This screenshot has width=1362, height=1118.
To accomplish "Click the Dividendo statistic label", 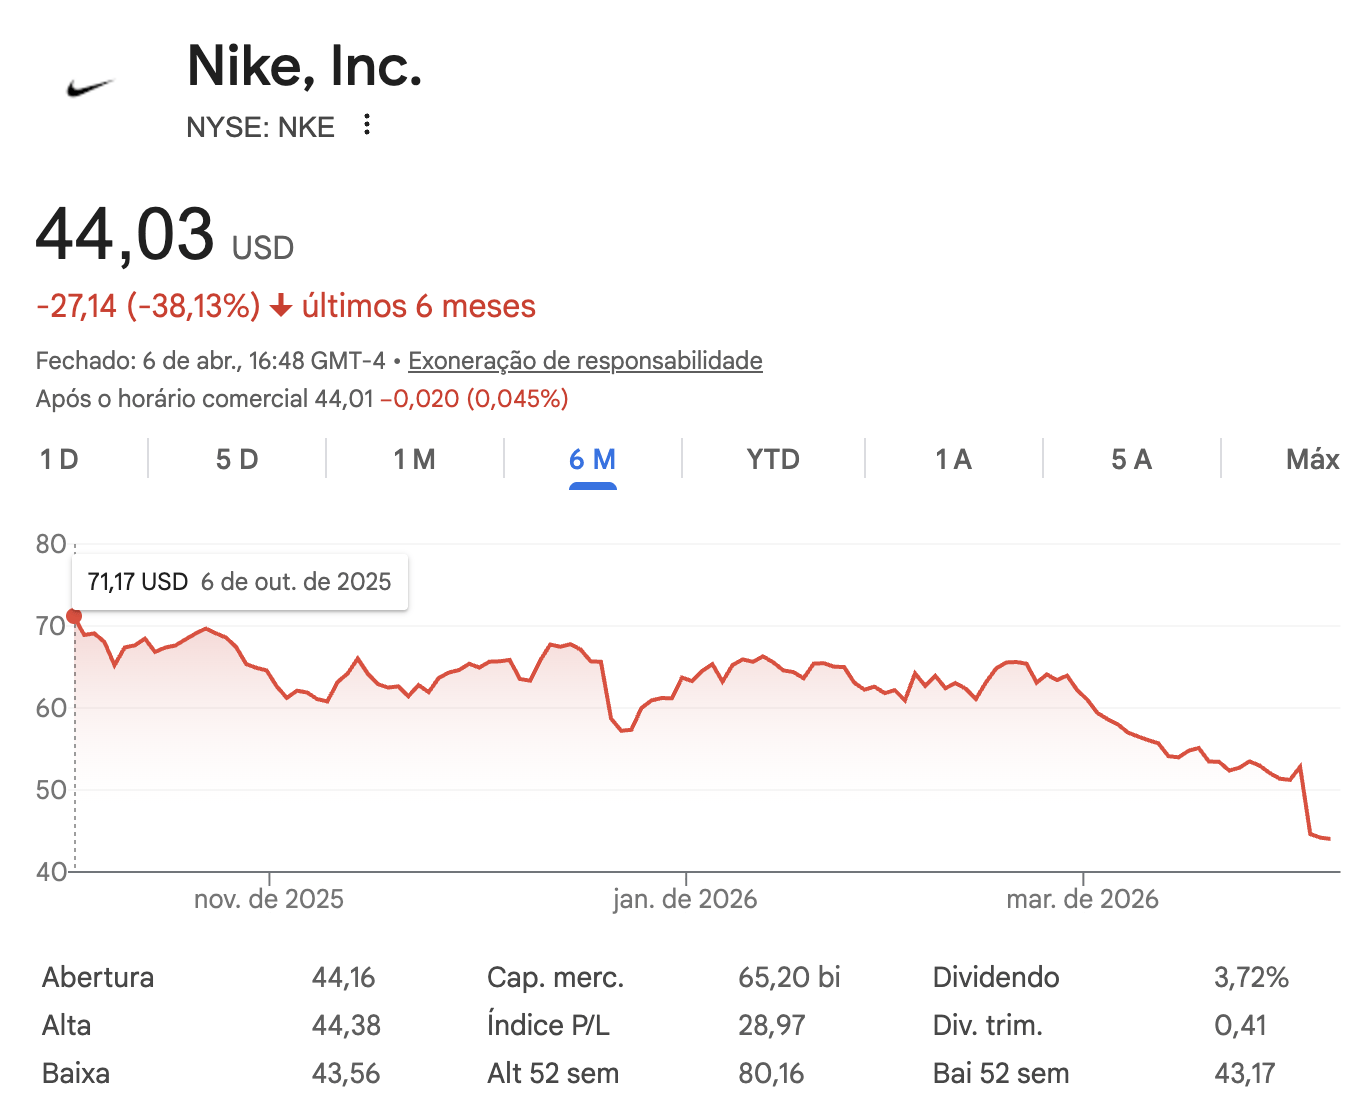I will pyautogui.click(x=995, y=977).
